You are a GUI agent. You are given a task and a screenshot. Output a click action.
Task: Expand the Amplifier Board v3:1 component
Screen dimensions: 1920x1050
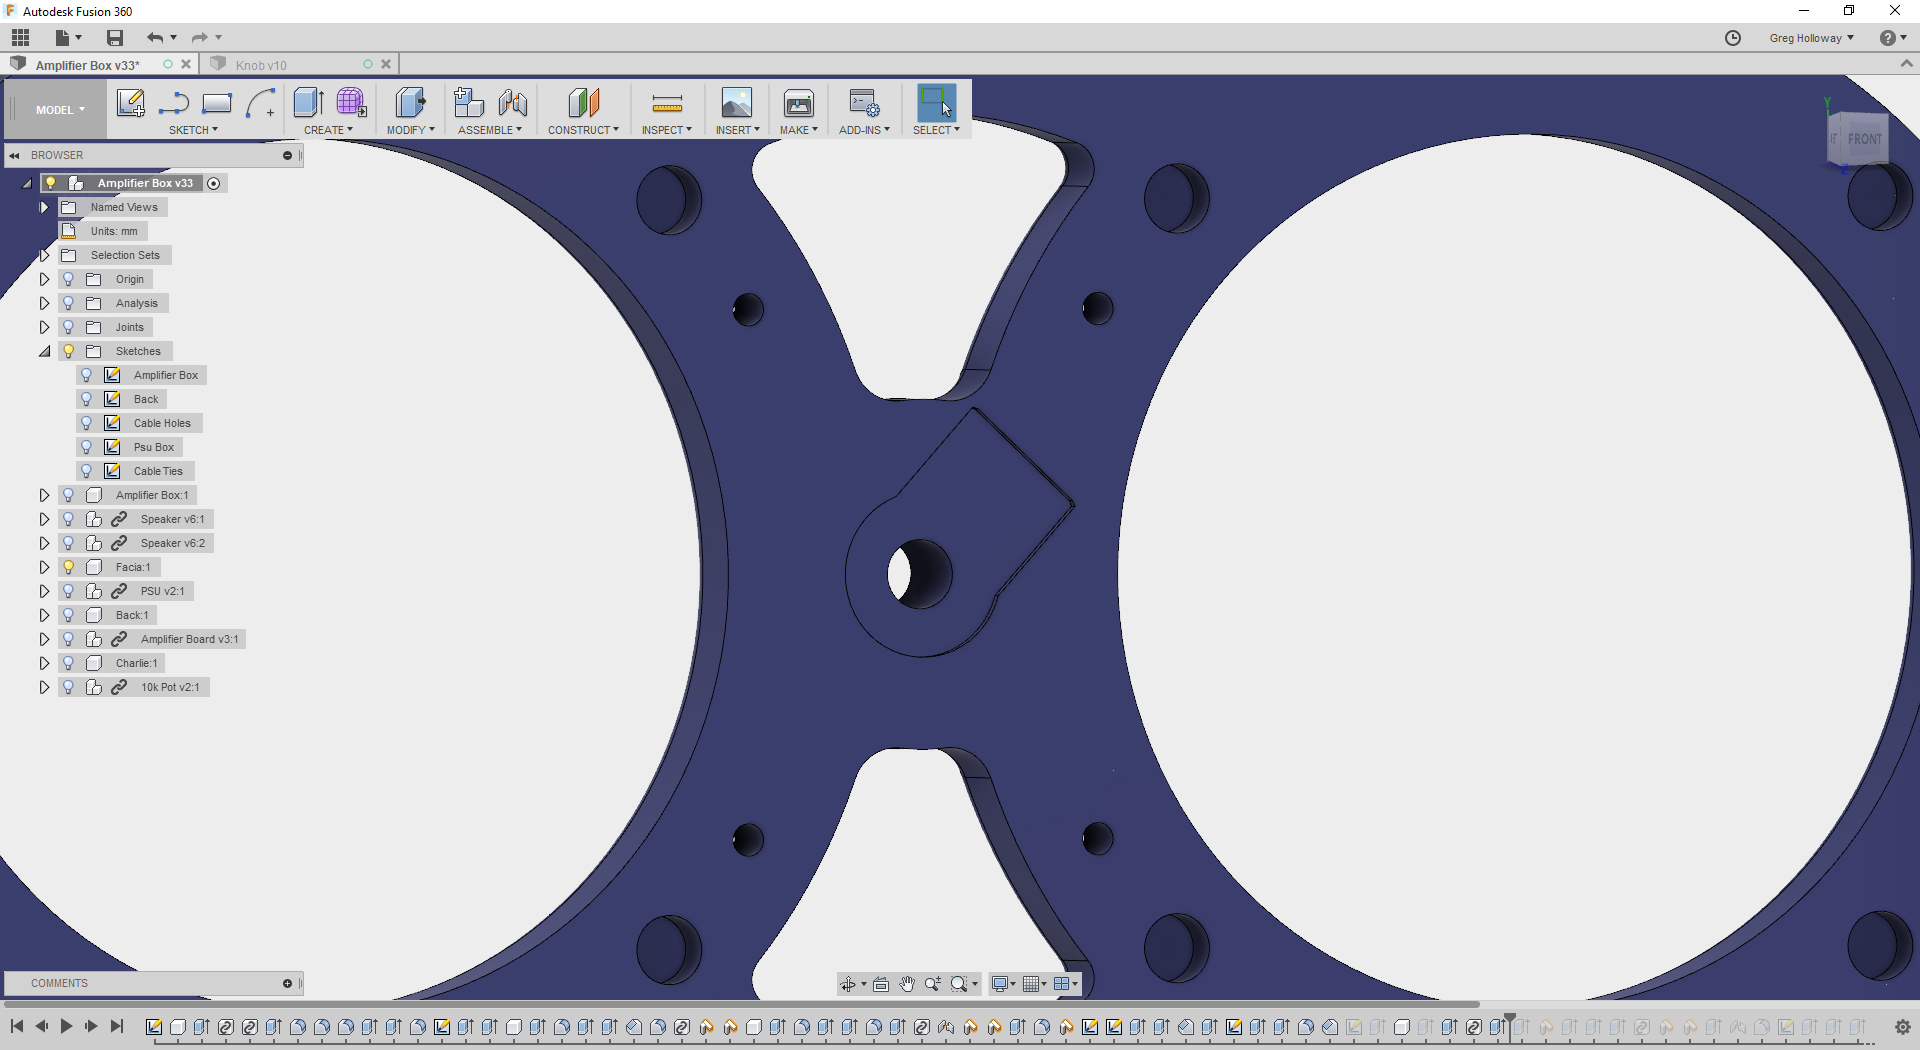pyautogui.click(x=43, y=639)
